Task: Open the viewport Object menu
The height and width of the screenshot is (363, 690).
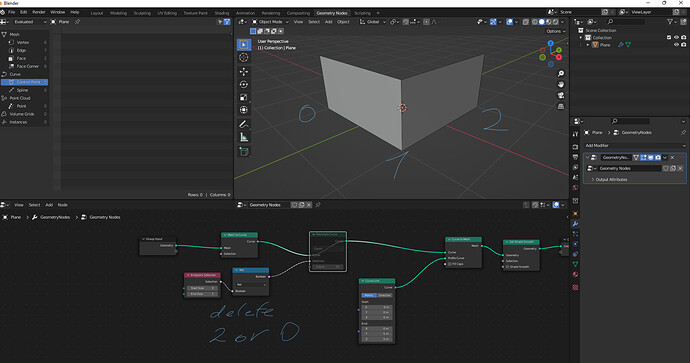Action: point(343,22)
